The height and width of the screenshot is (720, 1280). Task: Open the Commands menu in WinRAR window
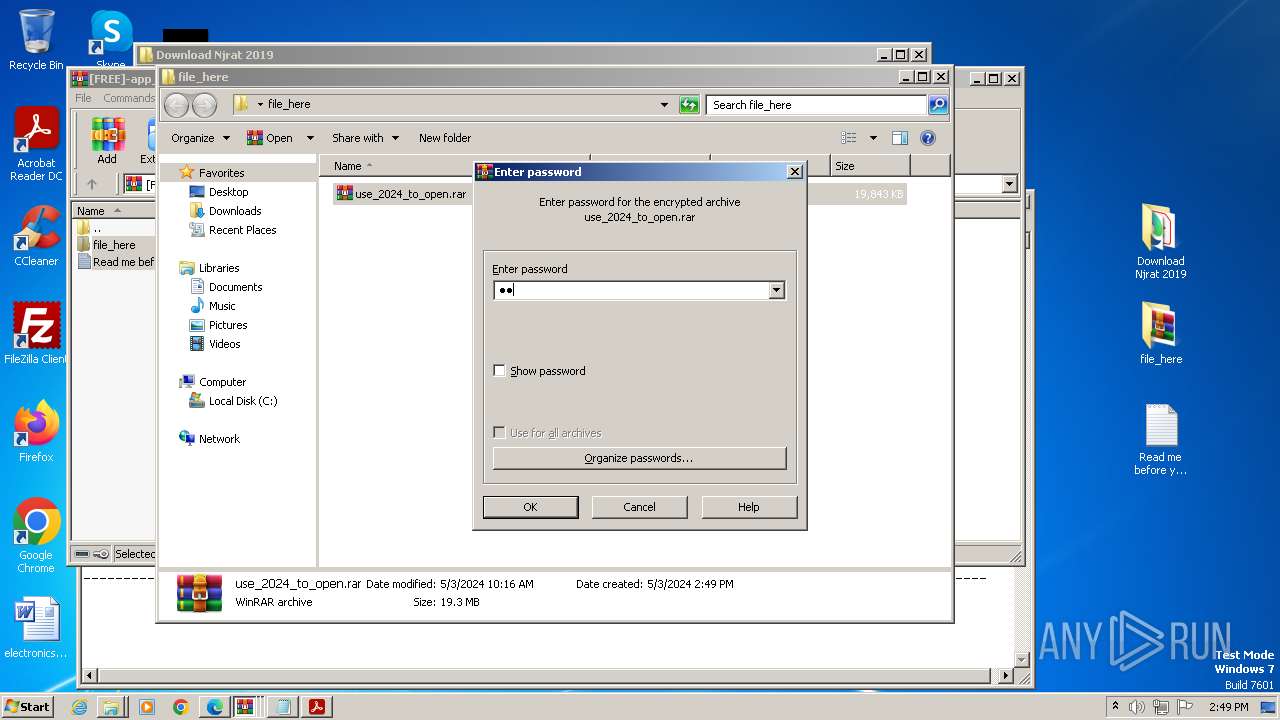click(129, 98)
